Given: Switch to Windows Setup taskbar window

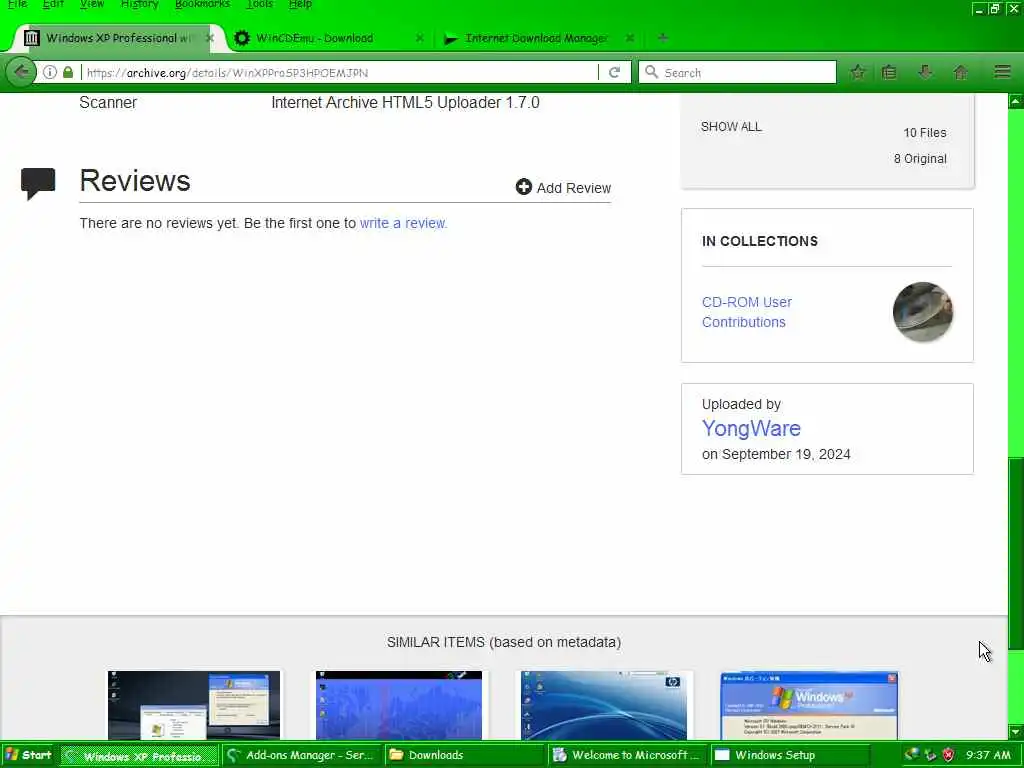Looking at the screenshot, I should click(790, 755).
